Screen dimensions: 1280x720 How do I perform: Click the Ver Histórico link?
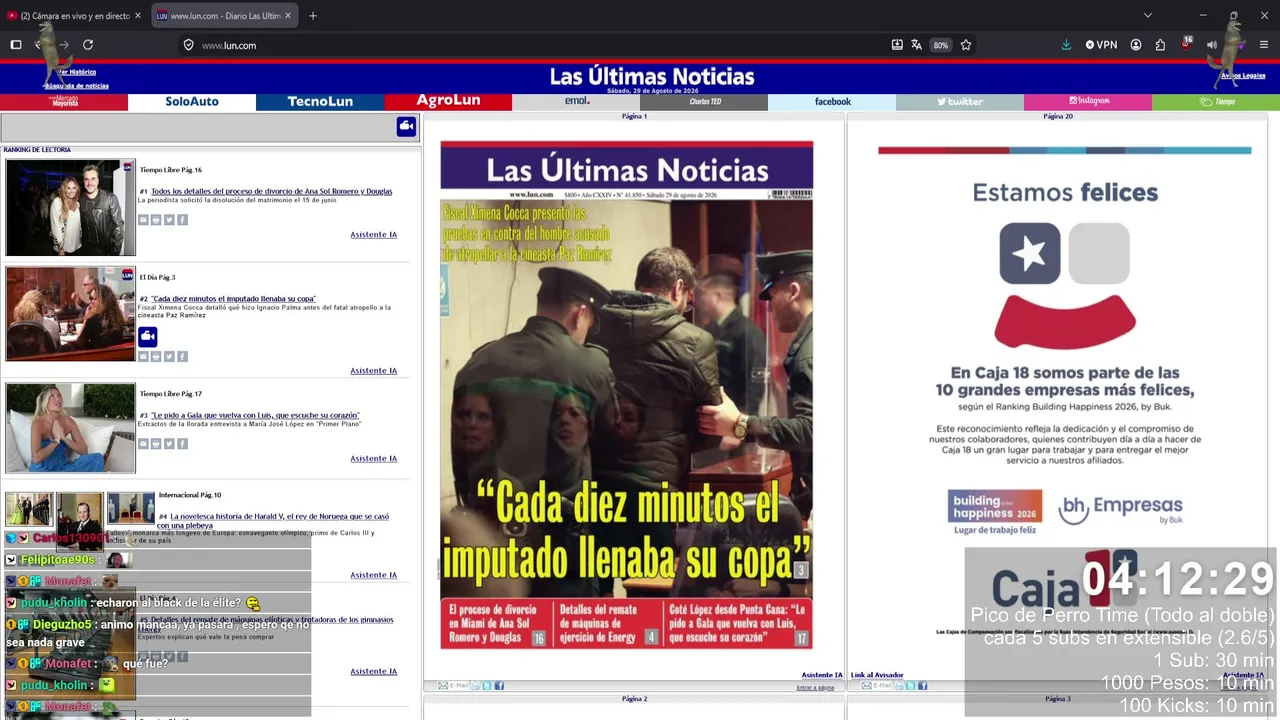(x=77, y=72)
